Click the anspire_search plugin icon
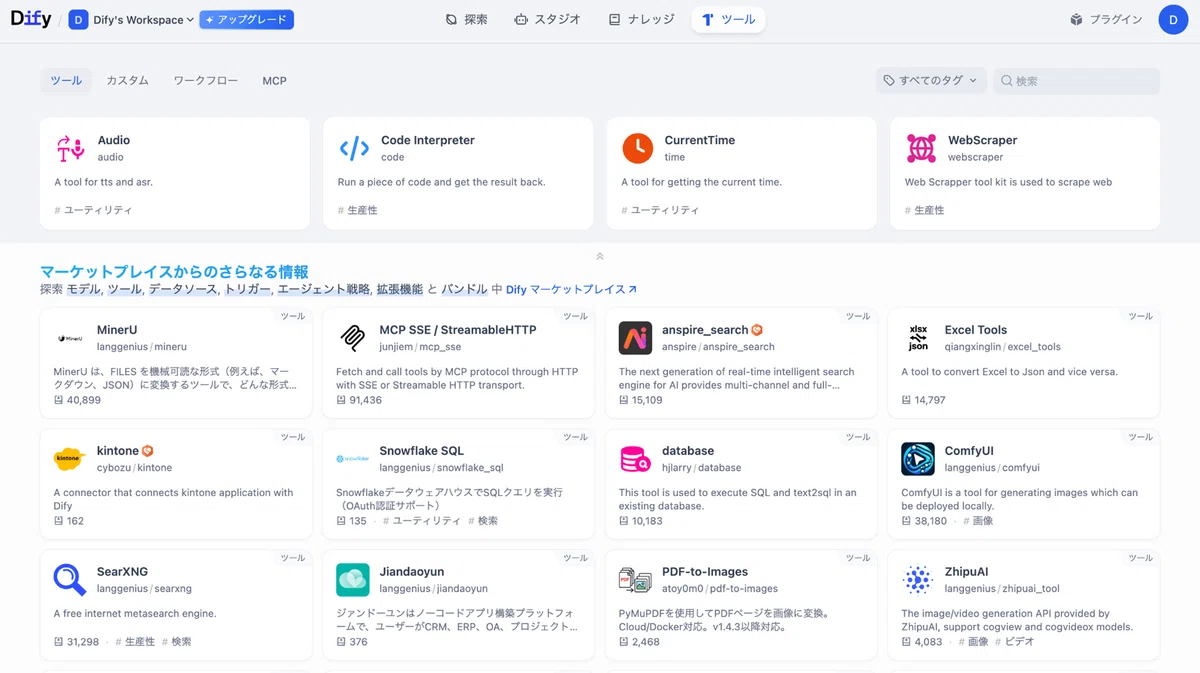The image size is (1200, 673). click(x=635, y=338)
